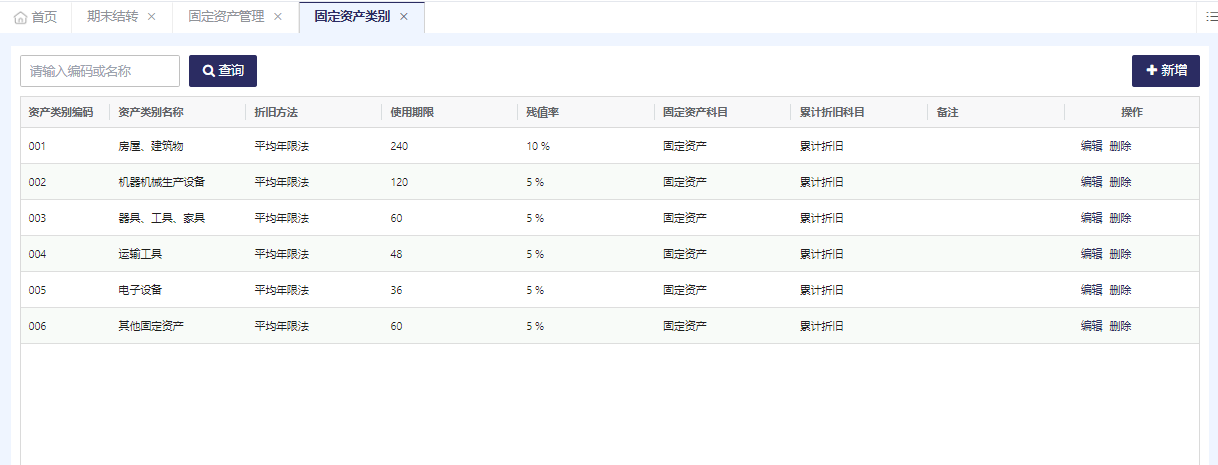Switch to the 固定资产管理 tab
The width and height of the screenshot is (1218, 465).
click(226, 17)
